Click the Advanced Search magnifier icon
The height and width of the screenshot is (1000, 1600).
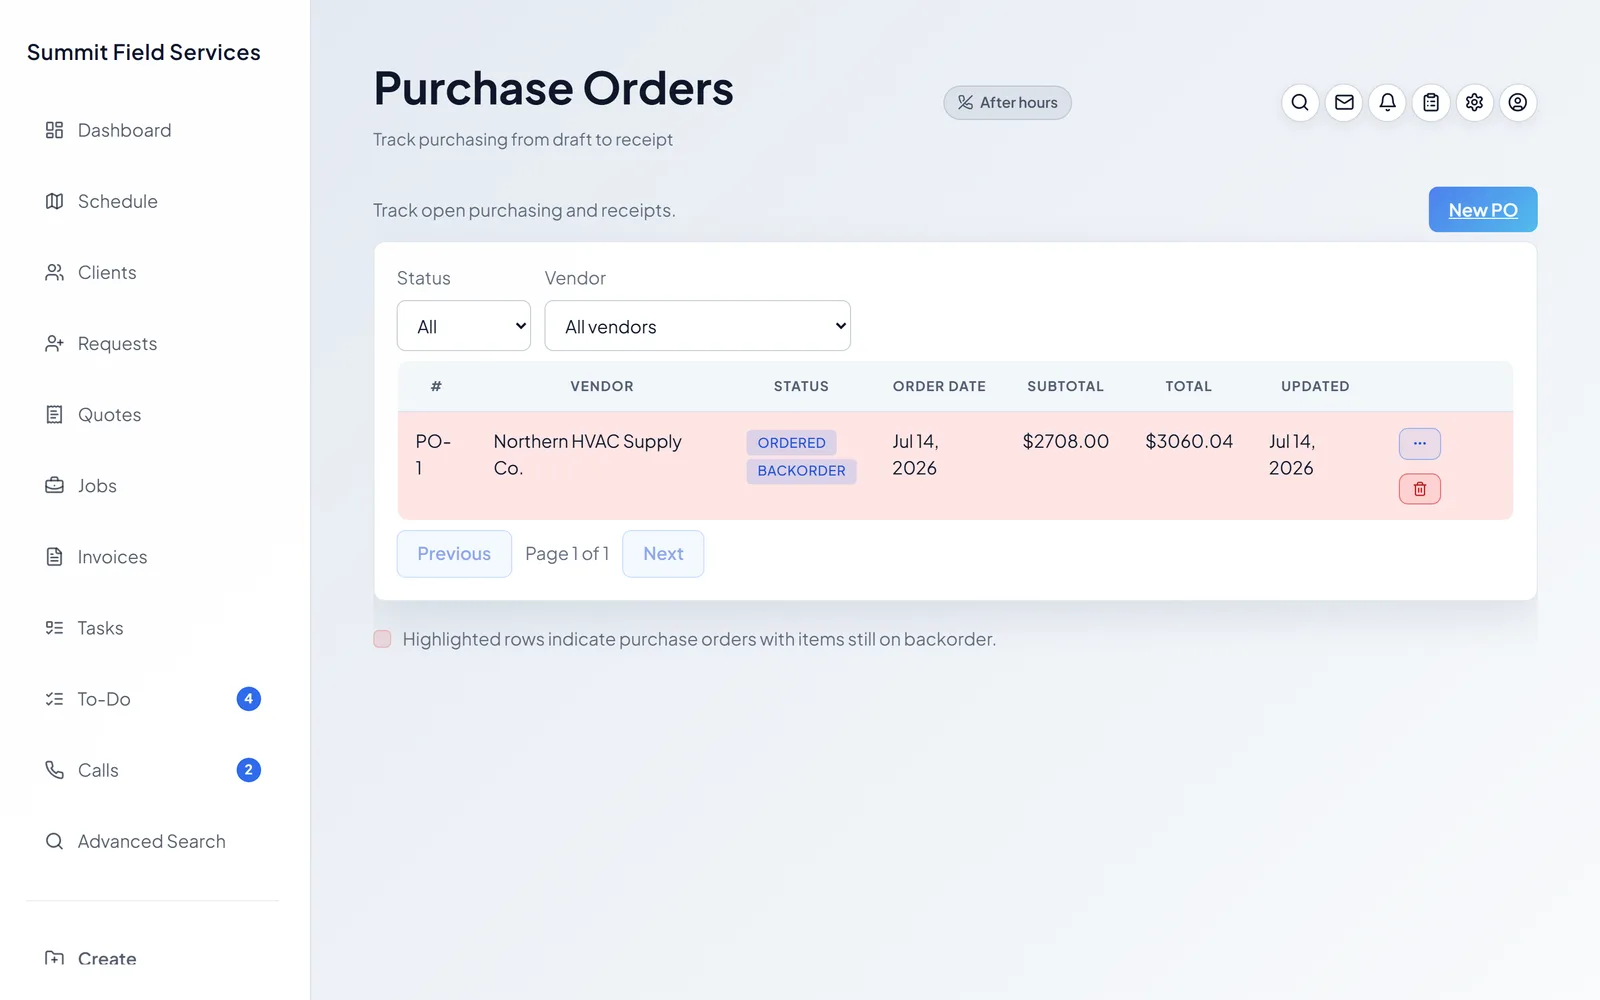point(54,841)
